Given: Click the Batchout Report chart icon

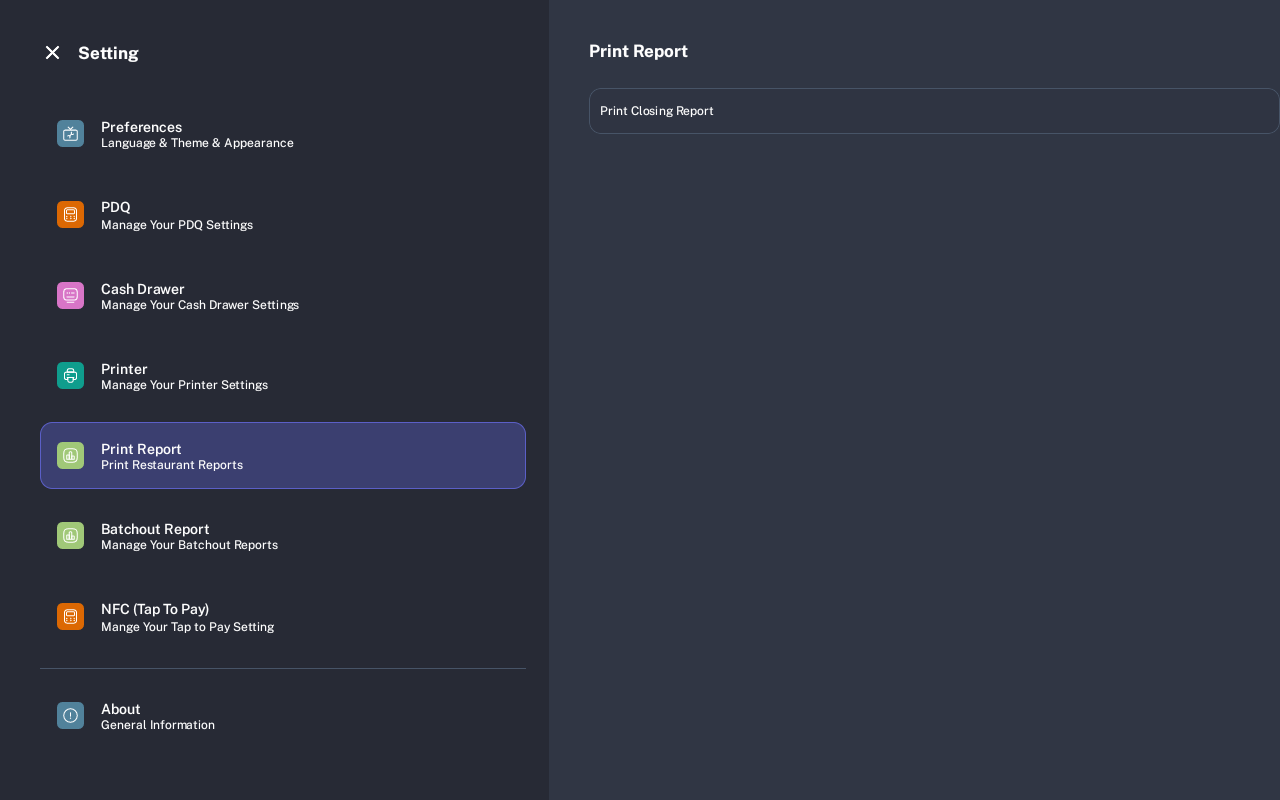Looking at the screenshot, I should 70,535.
